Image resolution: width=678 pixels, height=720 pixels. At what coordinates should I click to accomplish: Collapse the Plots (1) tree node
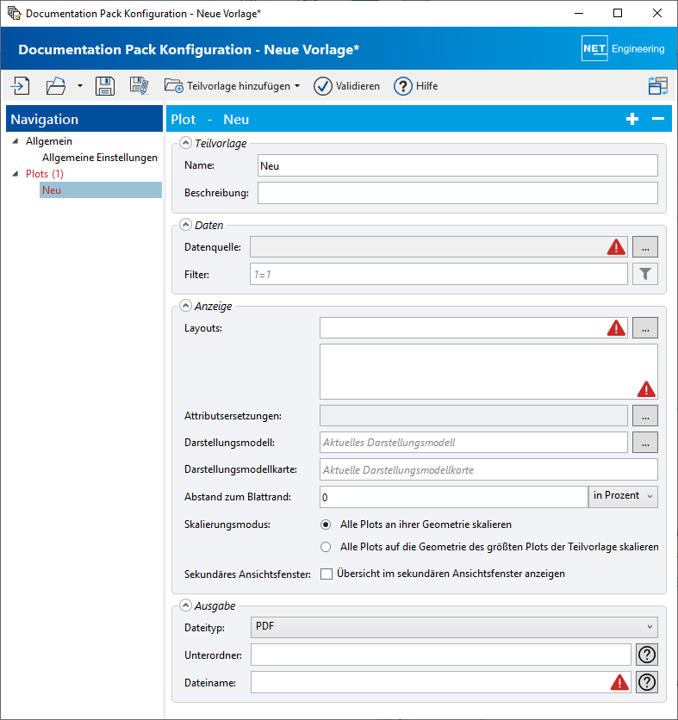click(16, 174)
